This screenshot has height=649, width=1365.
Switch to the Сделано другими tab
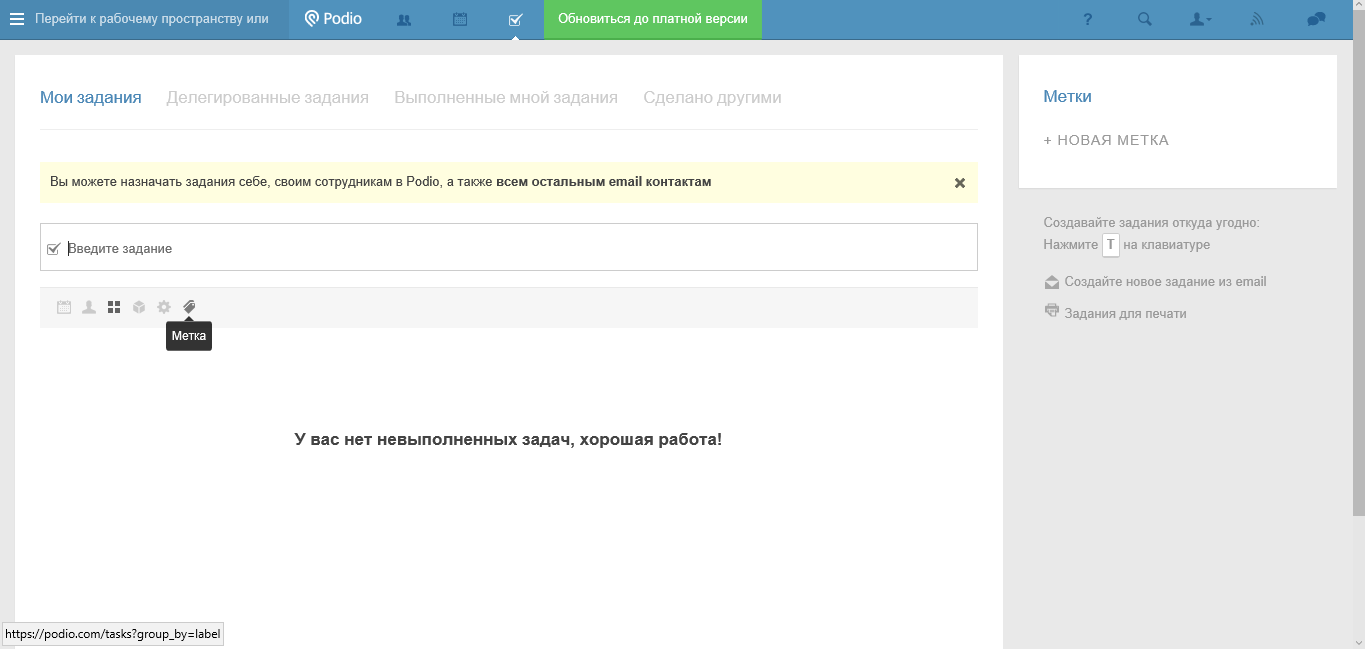pos(711,97)
